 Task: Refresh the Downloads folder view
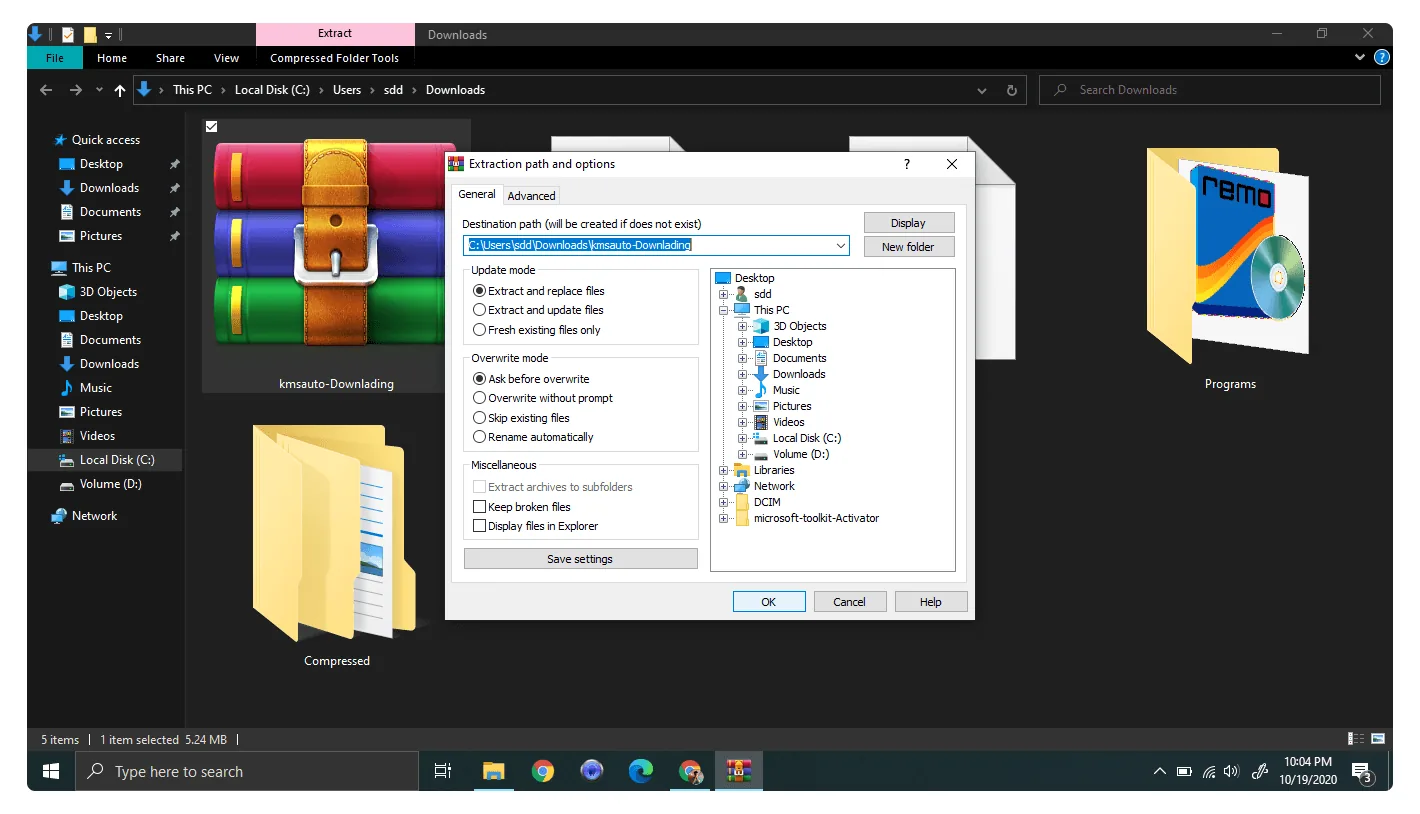(x=1011, y=90)
